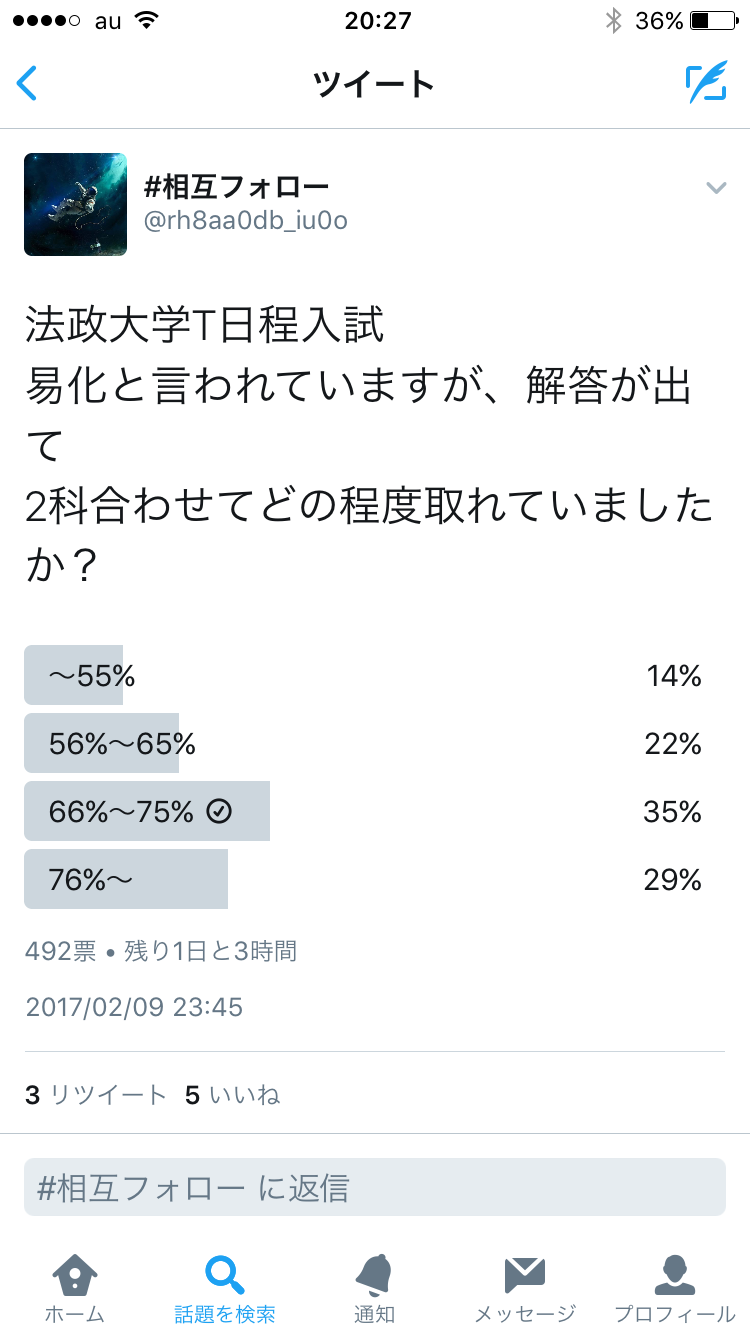
Task: Expand tweet options chevron menu
Action: point(715,188)
